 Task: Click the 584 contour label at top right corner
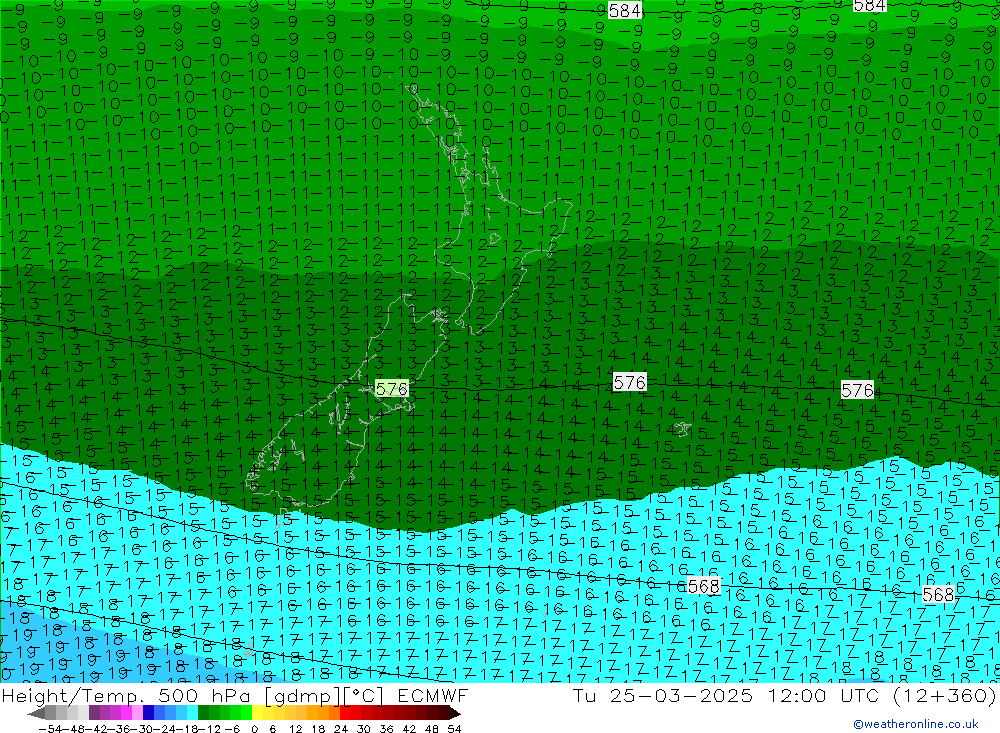pos(869,5)
